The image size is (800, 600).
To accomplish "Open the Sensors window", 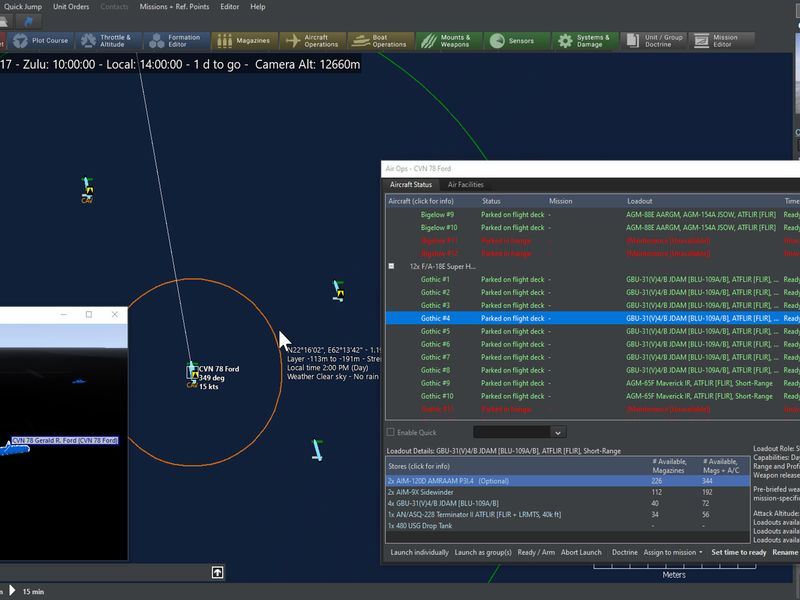I will (x=516, y=41).
